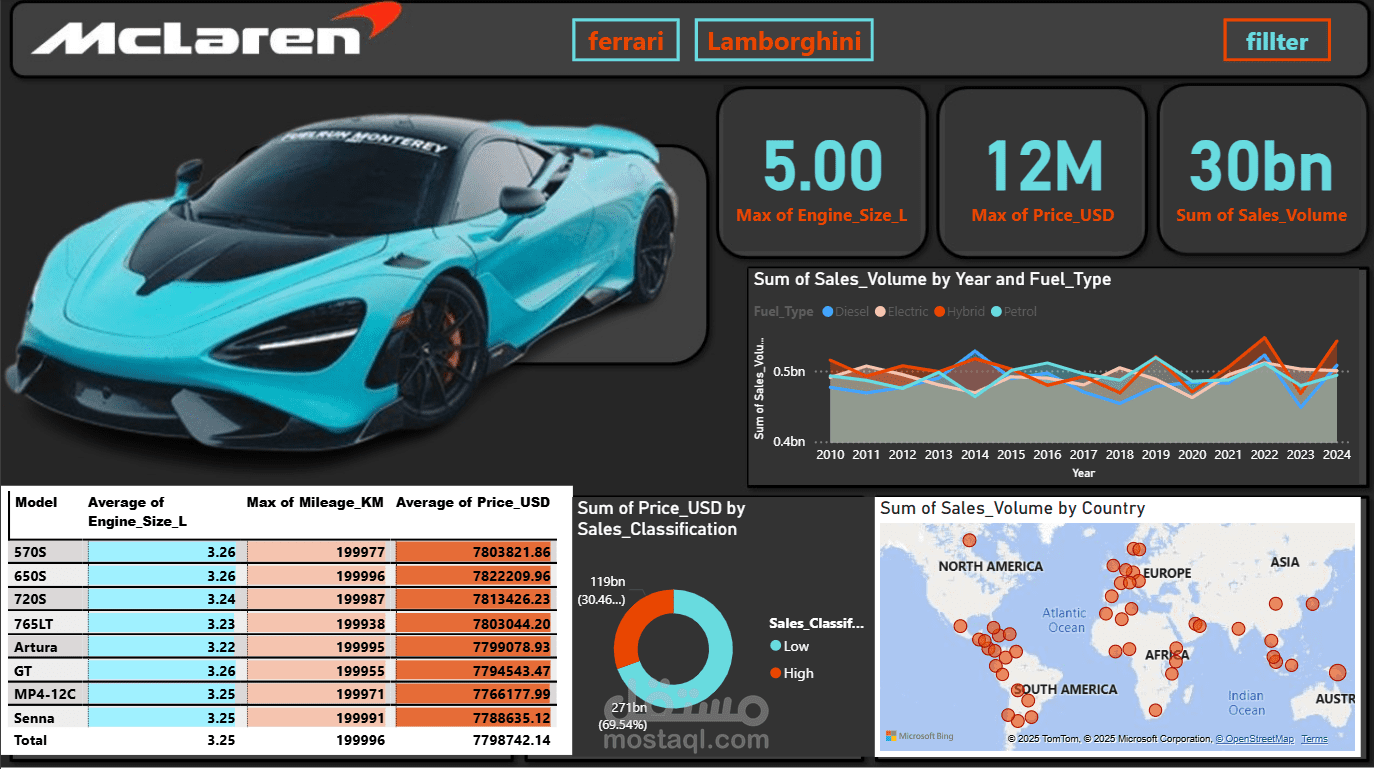
Task: Click the 0.4bn y-axis label
Action: point(789,441)
